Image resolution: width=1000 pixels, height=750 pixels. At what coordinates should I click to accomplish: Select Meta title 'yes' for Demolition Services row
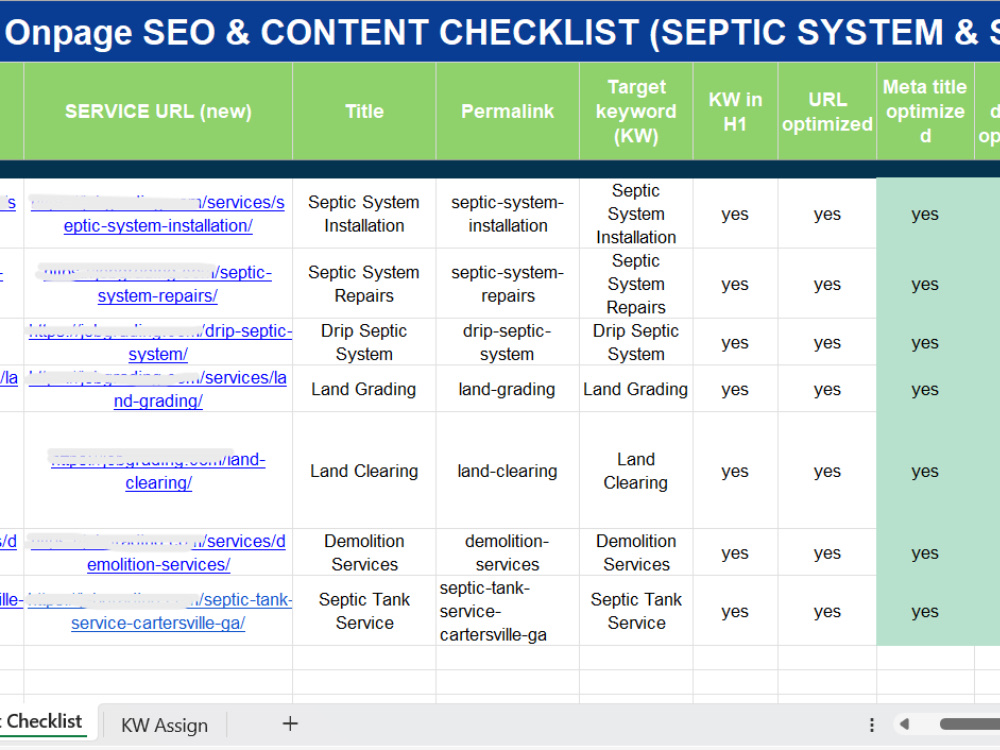pyautogui.click(x=925, y=552)
